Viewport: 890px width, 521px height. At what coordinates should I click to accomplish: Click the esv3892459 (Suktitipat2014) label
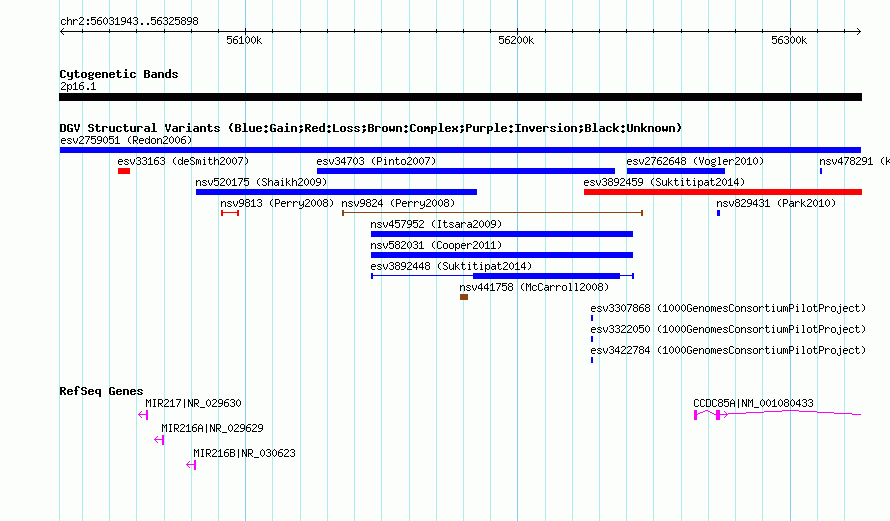[x=664, y=182]
